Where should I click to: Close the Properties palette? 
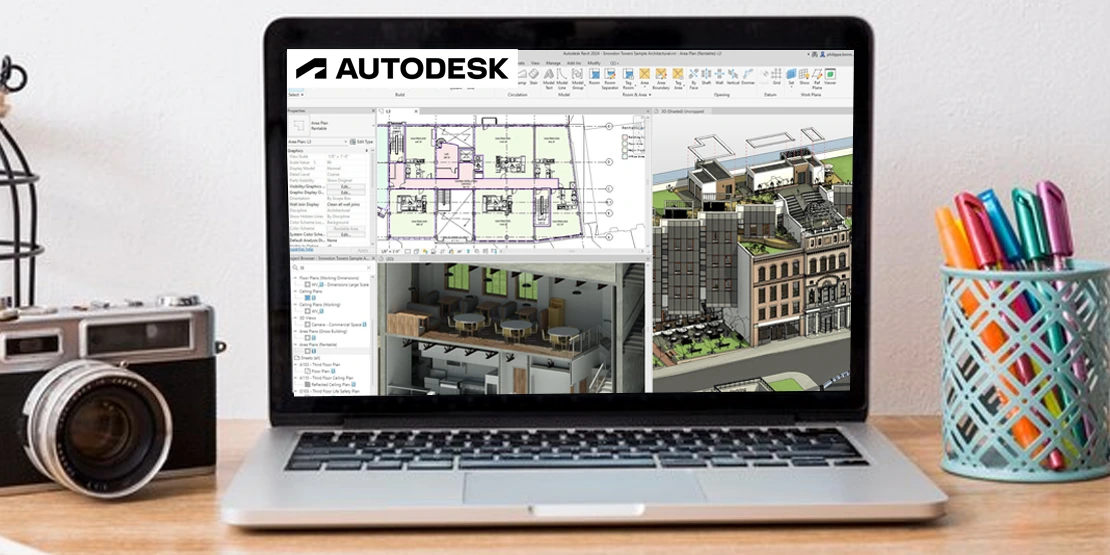point(373,110)
